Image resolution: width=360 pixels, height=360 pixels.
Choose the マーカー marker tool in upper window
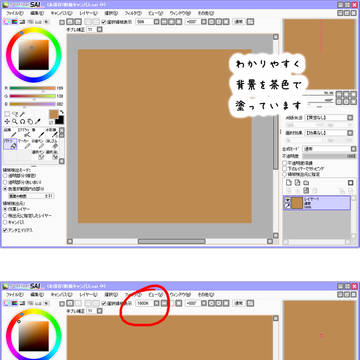[24, 144]
